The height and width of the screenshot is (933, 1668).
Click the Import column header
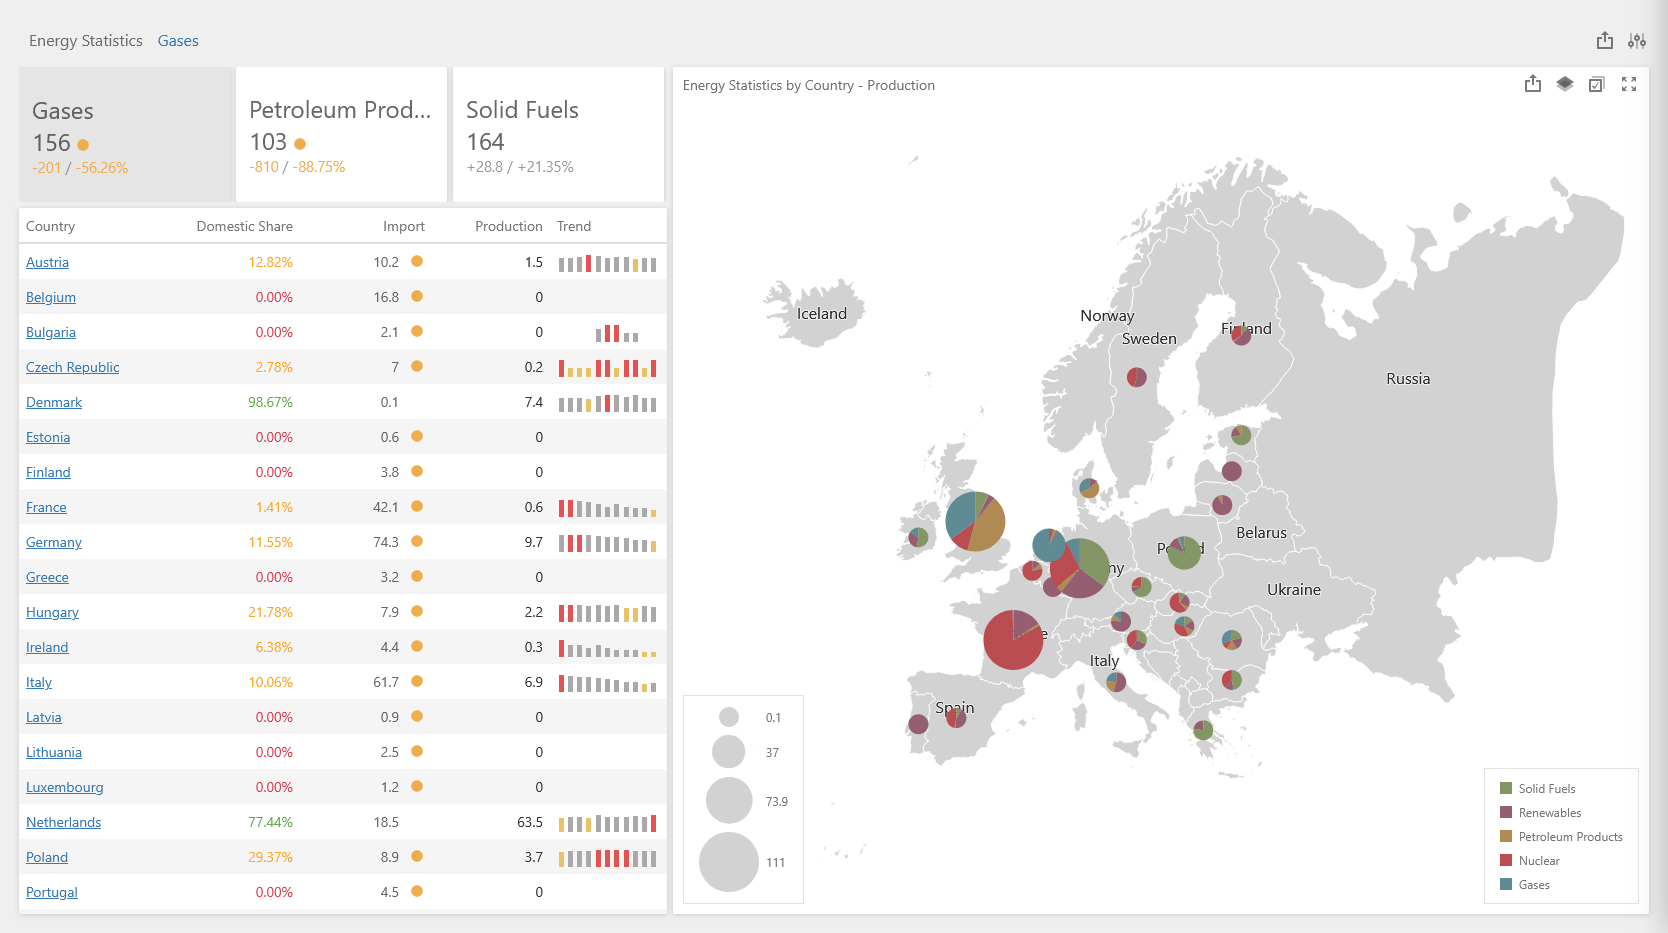coord(403,226)
